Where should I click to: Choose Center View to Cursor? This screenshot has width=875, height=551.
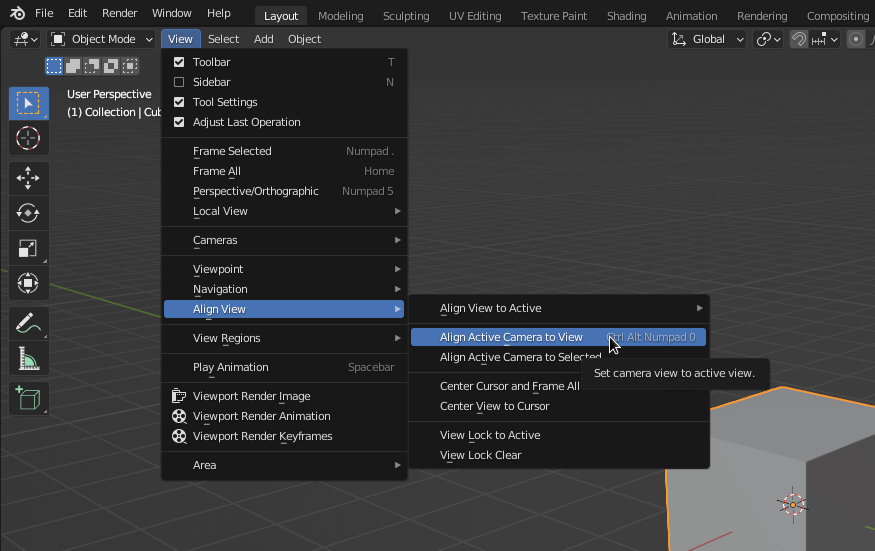[x=494, y=406]
